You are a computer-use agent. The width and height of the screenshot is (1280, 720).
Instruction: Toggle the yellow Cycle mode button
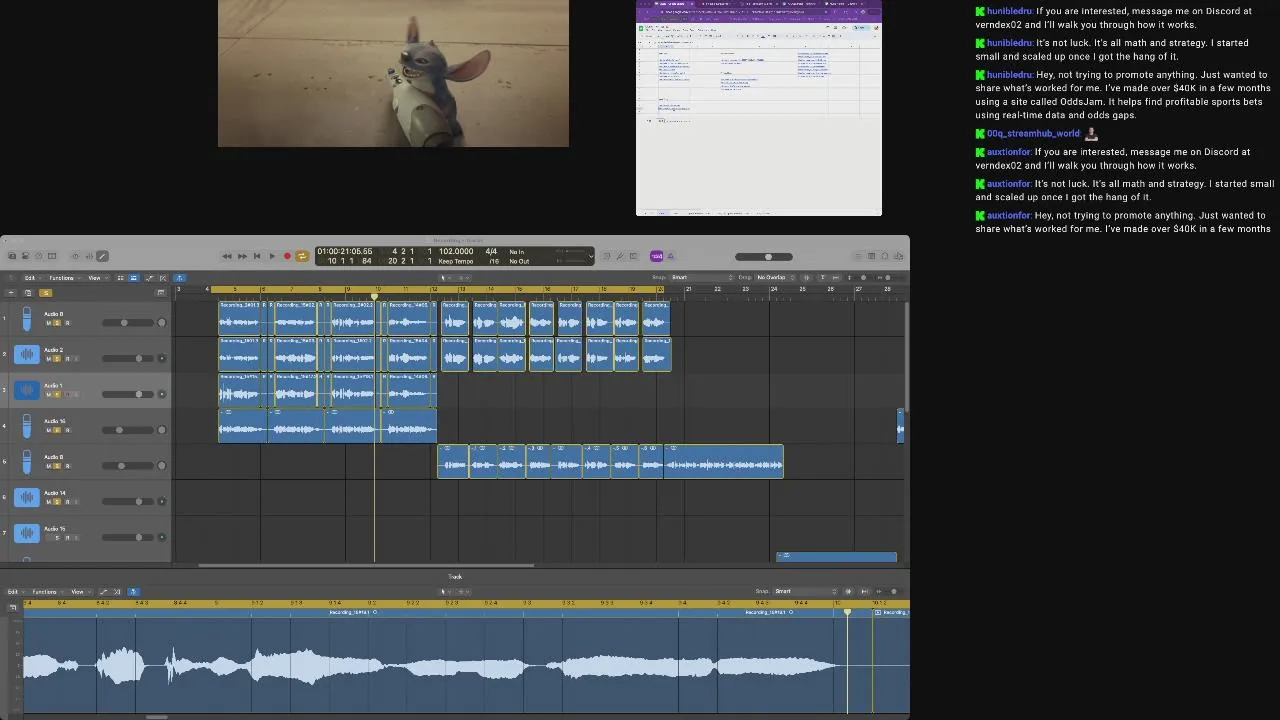click(x=302, y=256)
